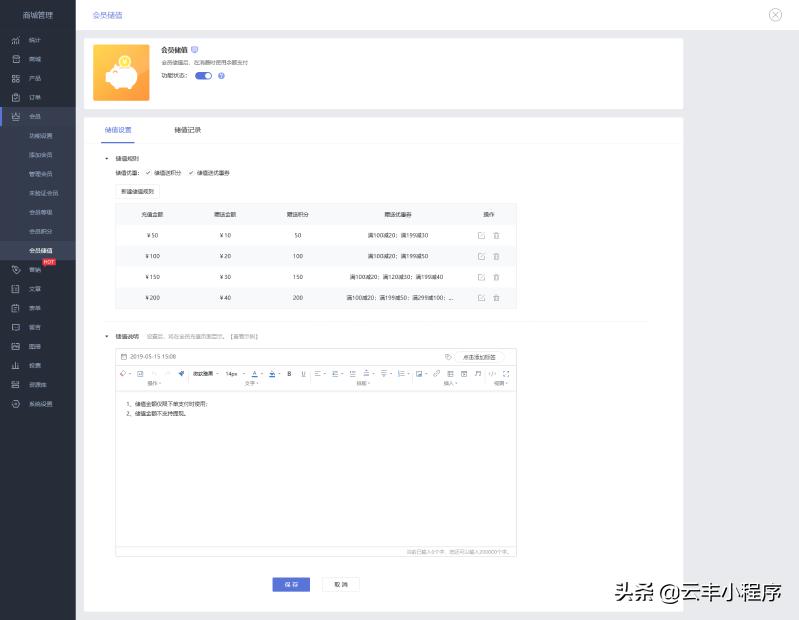The height and width of the screenshot is (620, 799).
Task: Click the cancel button
Action: (x=341, y=584)
